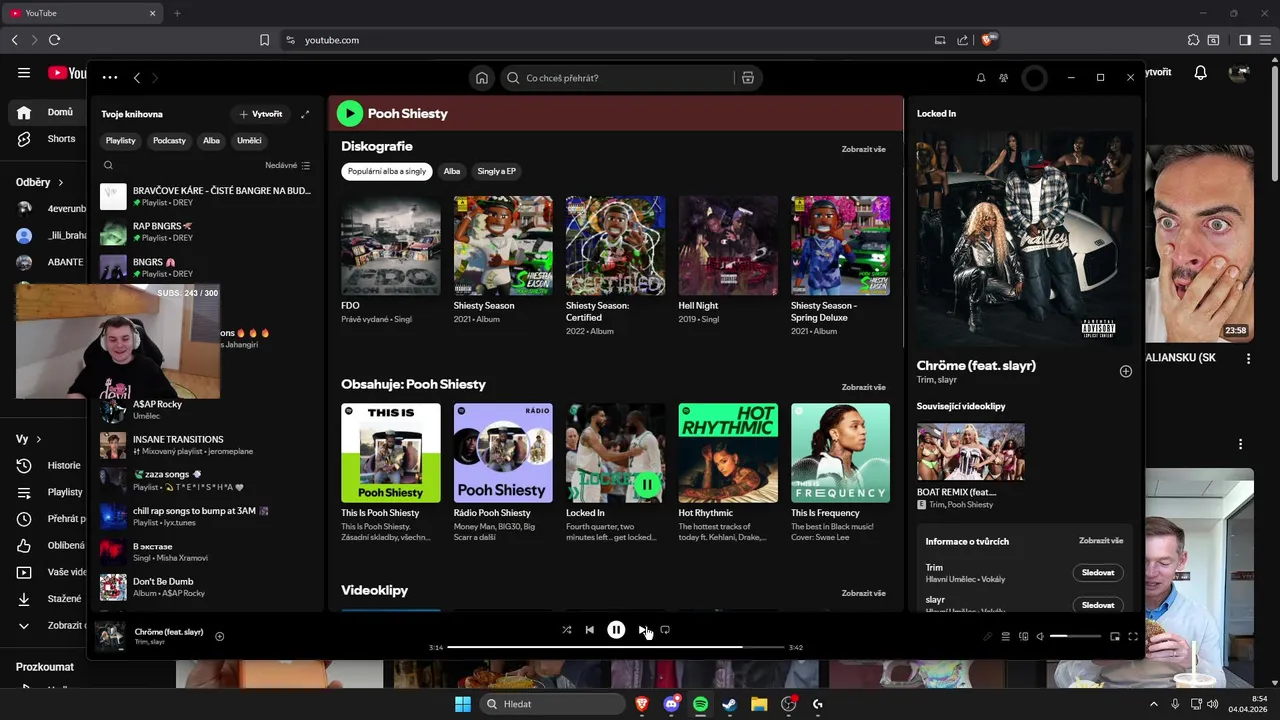The image size is (1280, 720).
Task: Open mini player icon
Action: tap(1115, 636)
